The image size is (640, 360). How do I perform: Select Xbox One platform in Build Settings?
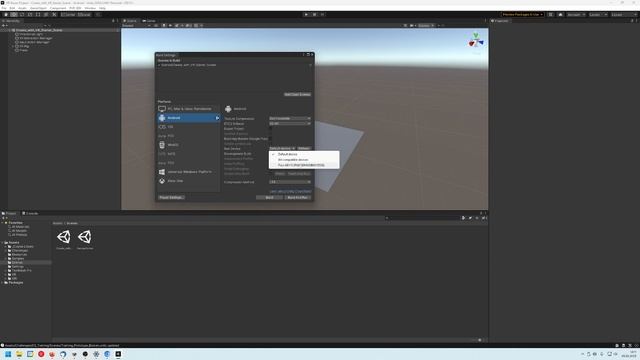[x=189, y=180]
